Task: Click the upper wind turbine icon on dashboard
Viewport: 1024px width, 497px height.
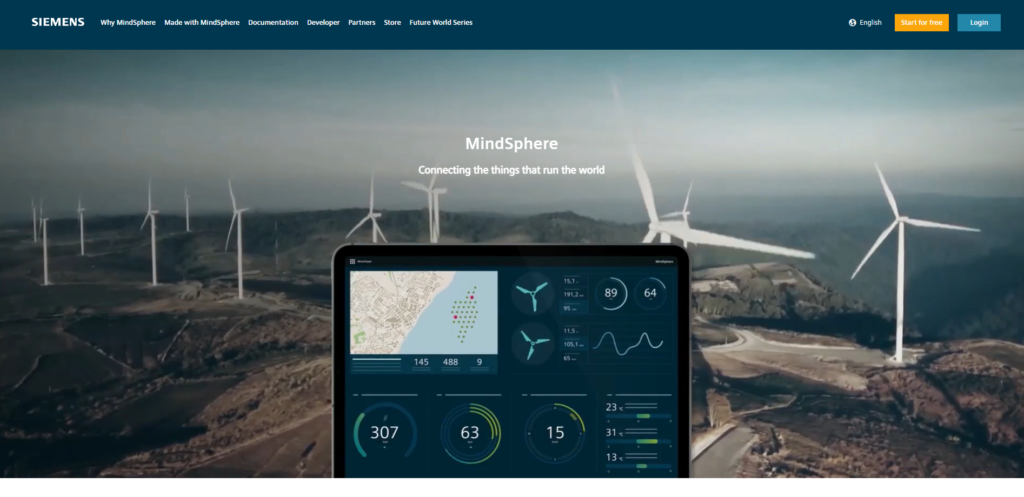Action: pyautogui.click(x=531, y=294)
